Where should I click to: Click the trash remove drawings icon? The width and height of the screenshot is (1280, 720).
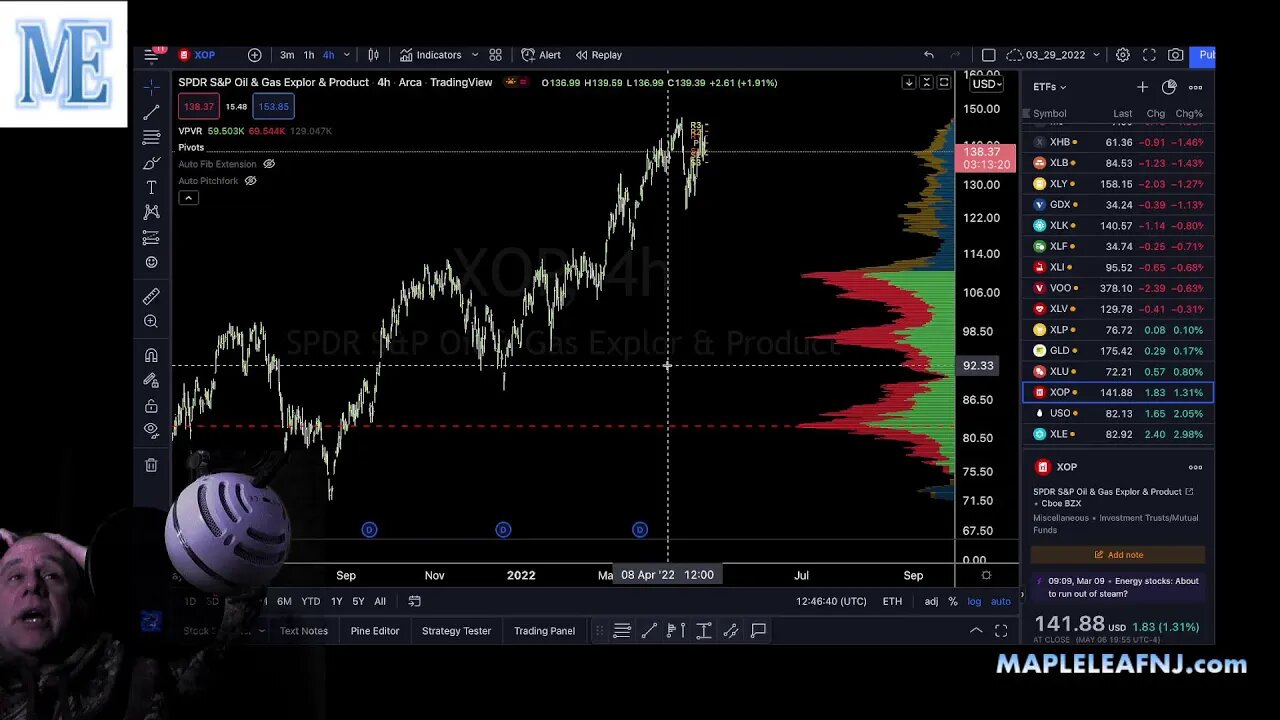[x=151, y=465]
